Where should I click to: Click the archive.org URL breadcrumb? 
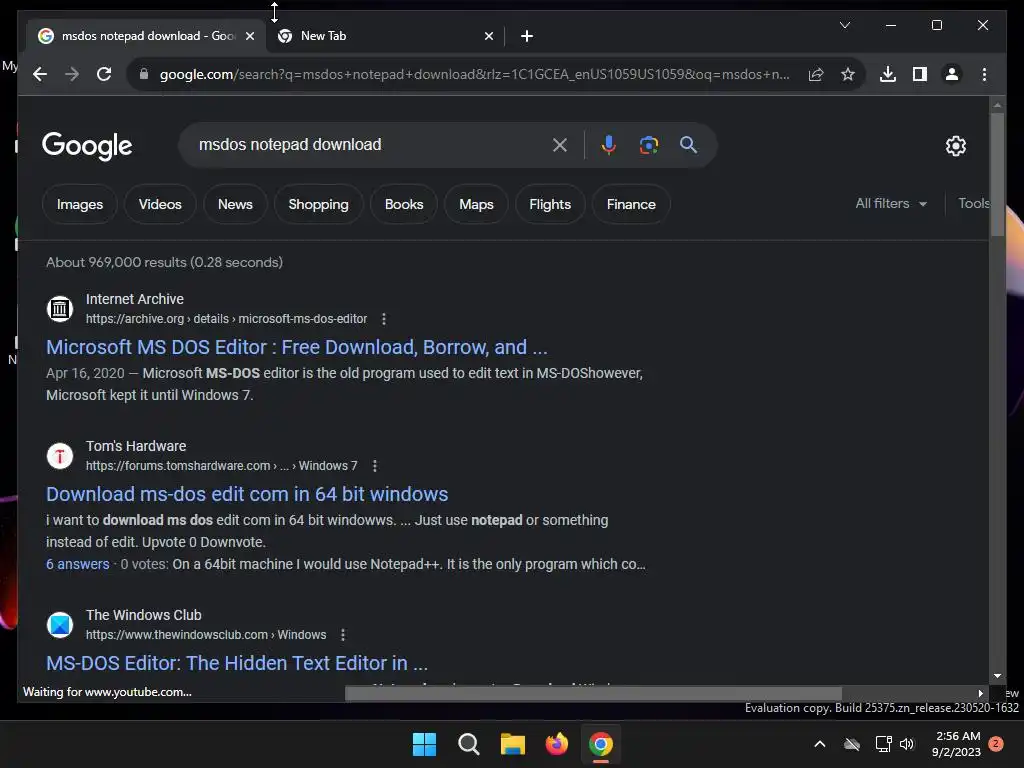point(227,319)
